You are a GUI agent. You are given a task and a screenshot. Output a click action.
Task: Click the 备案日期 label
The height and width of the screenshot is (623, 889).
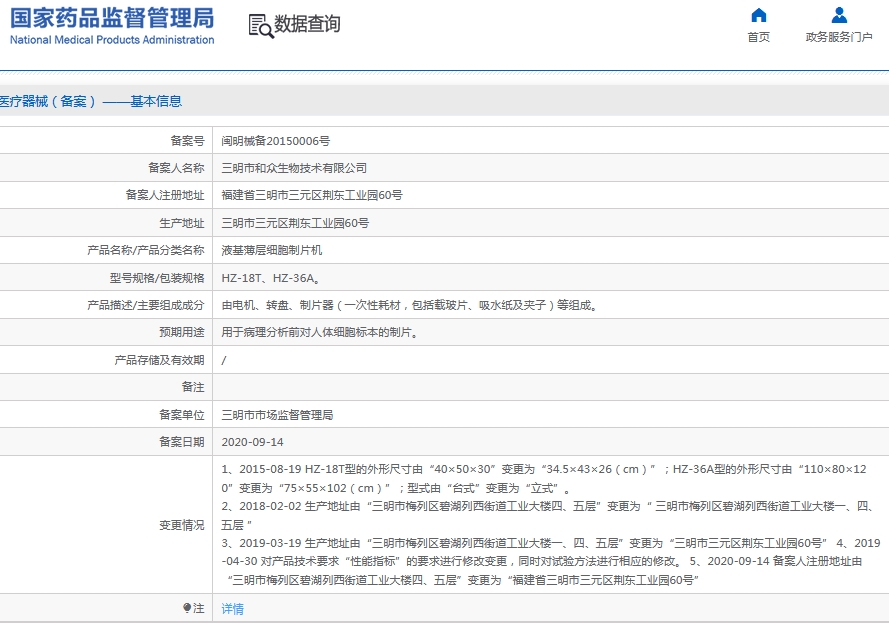tap(181, 442)
